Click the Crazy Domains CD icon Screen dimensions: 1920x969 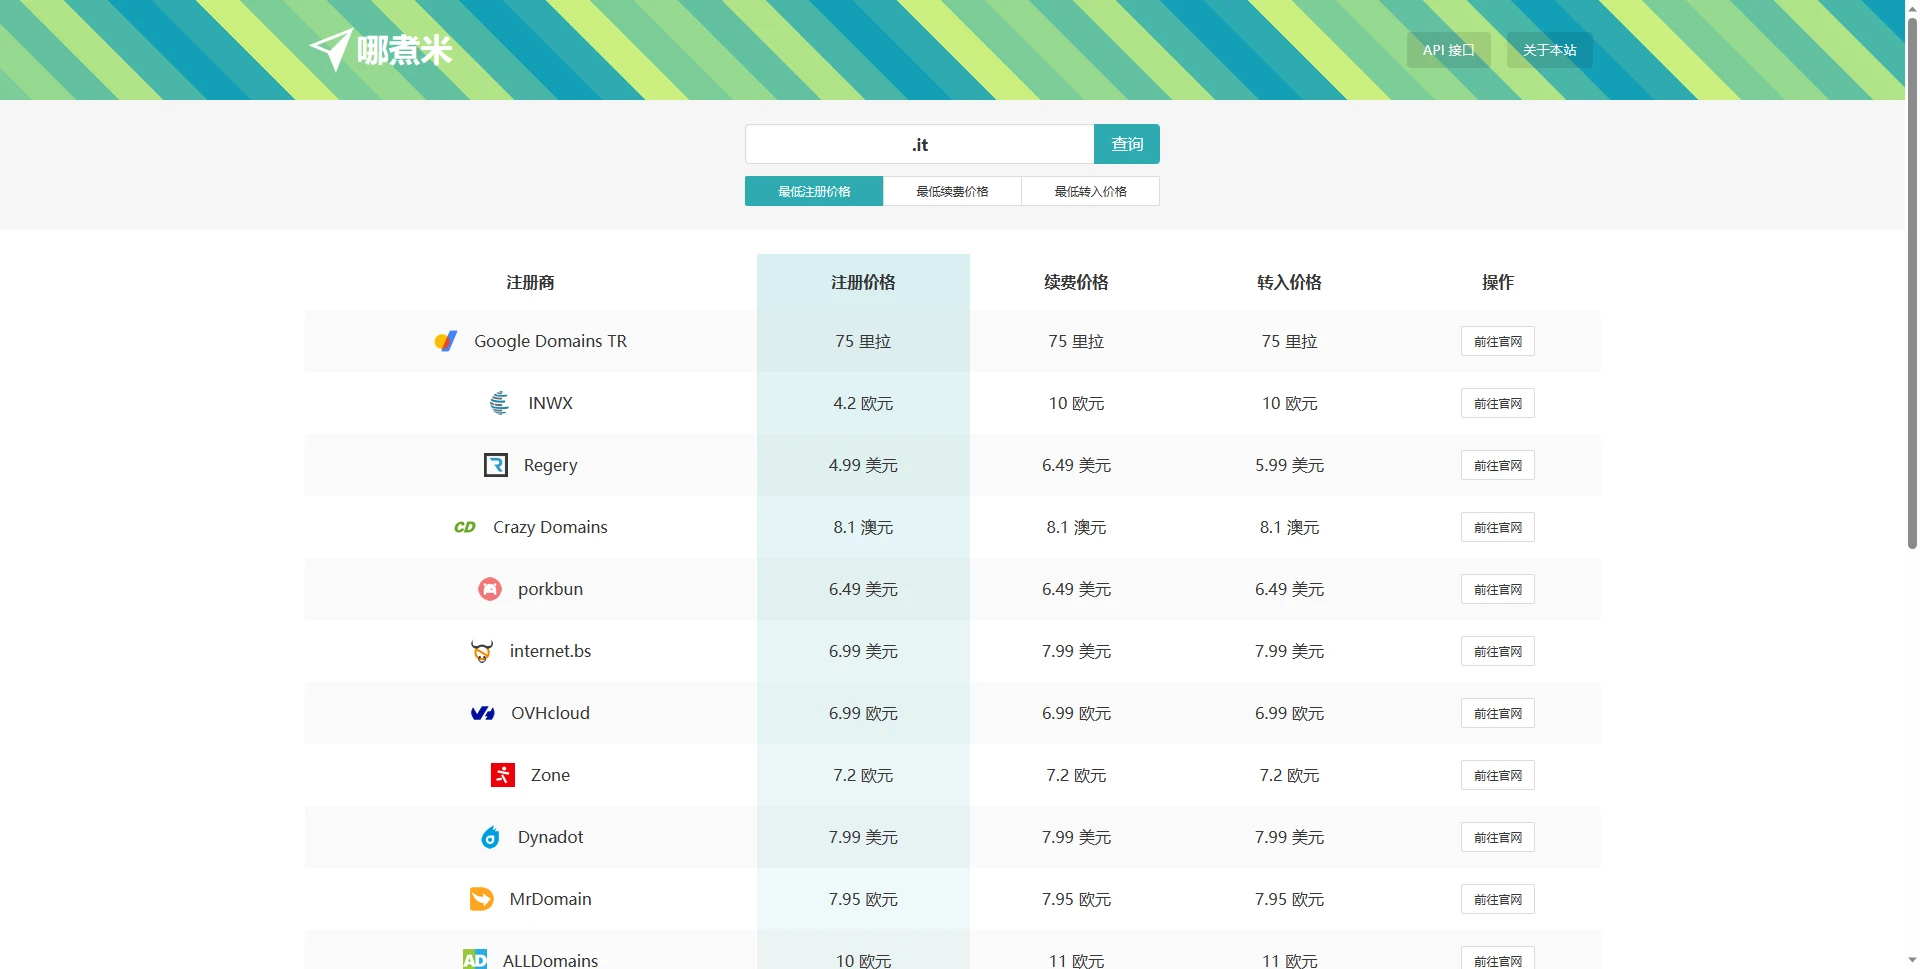coord(465,527)
